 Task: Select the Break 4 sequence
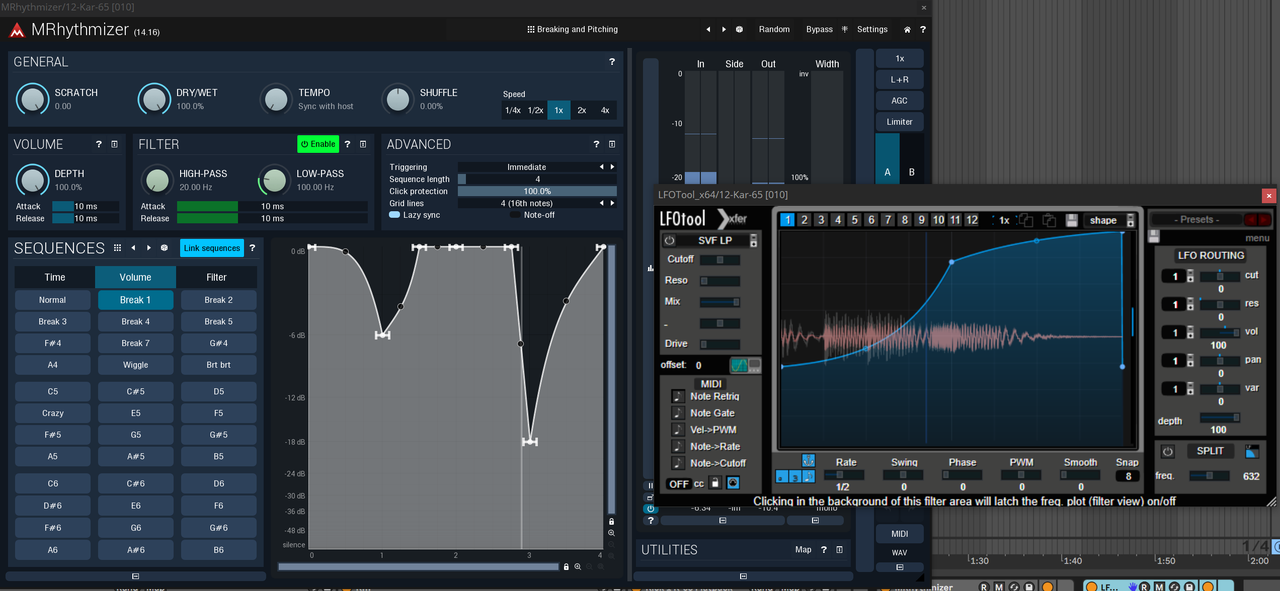tap(135, 322)
